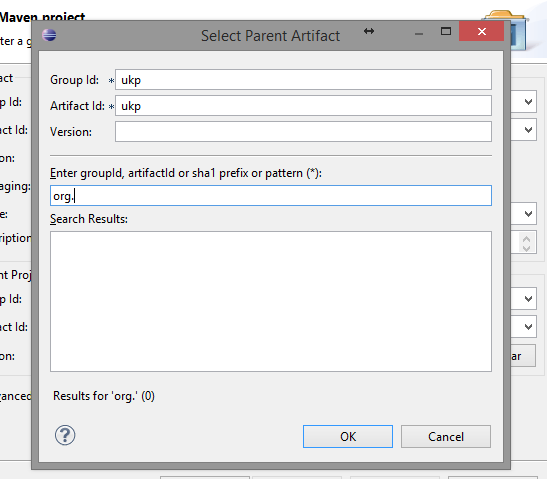Click the Description field scroll down arrow
The image size is (547, 479).
tap(526, 248)
